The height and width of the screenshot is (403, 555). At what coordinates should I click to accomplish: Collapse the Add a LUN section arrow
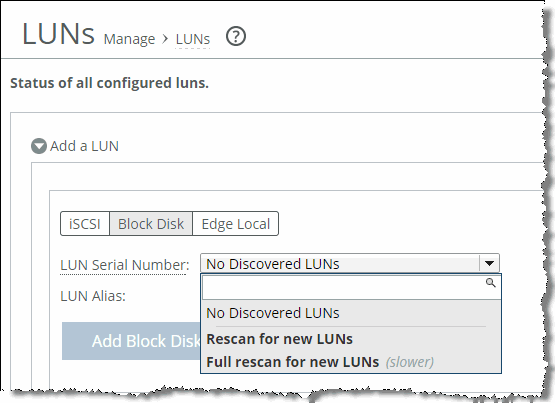[39, 146]
